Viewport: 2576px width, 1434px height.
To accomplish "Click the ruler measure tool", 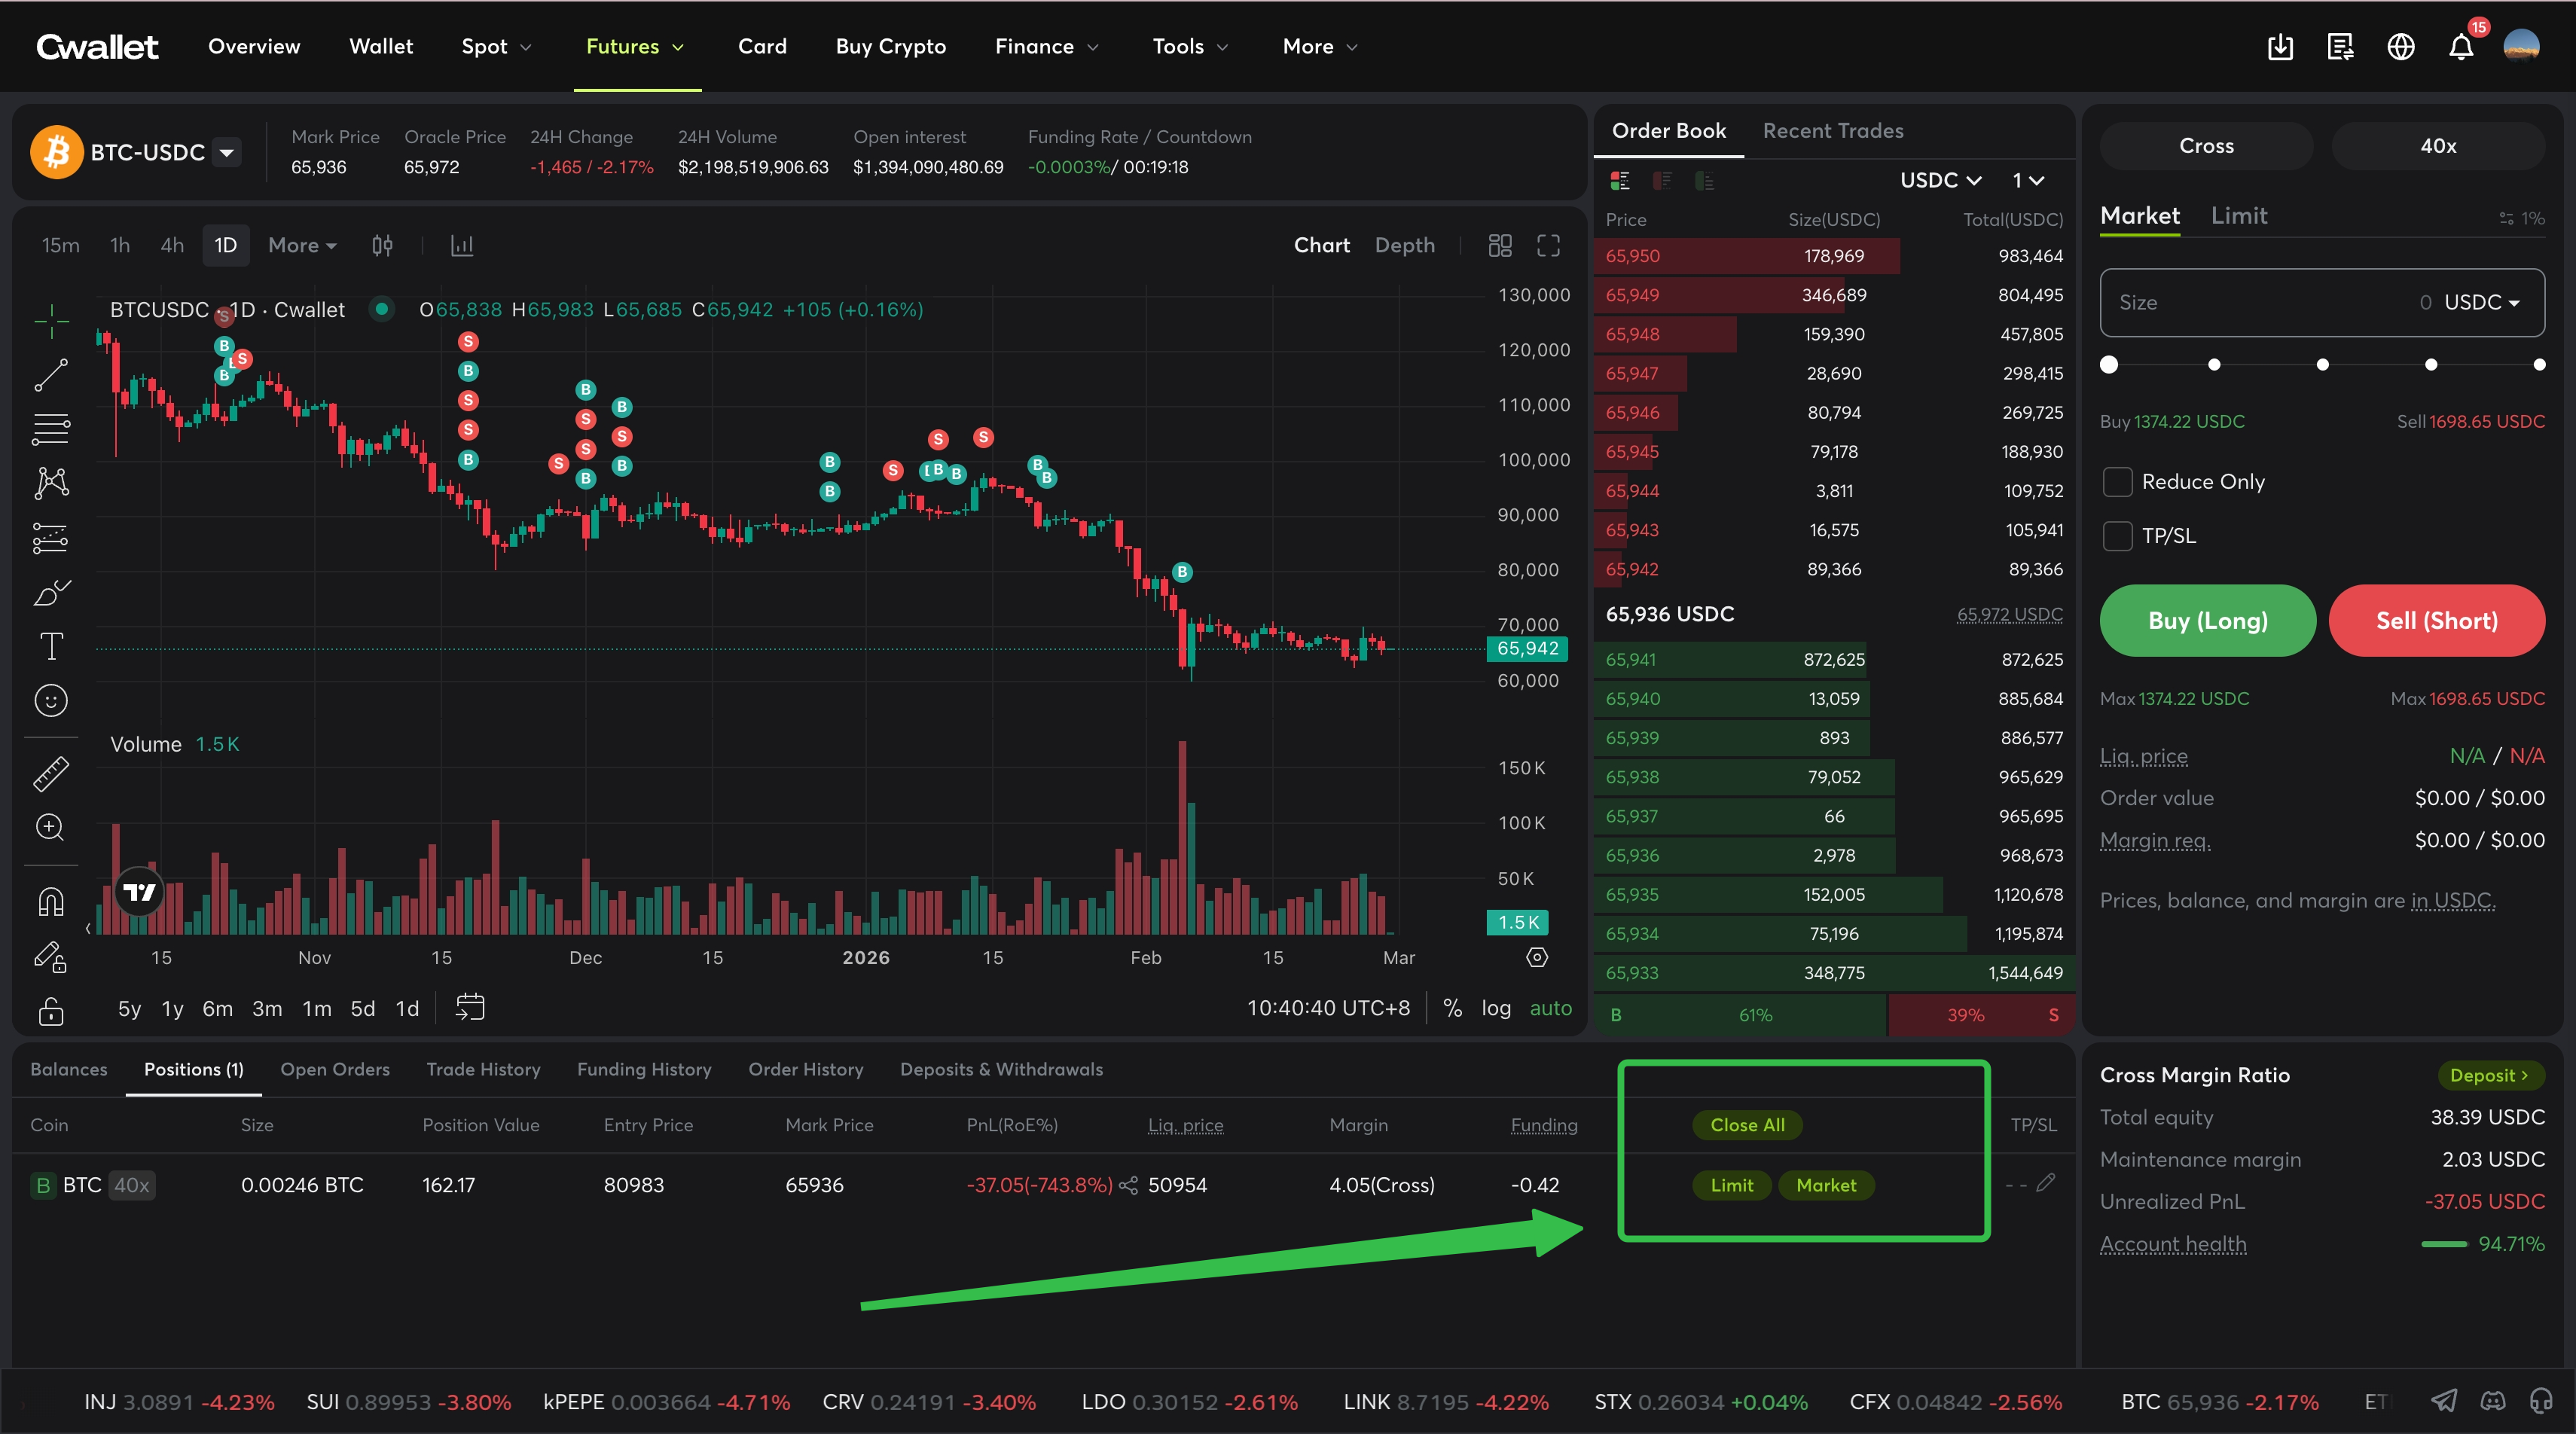I will 51,773.
